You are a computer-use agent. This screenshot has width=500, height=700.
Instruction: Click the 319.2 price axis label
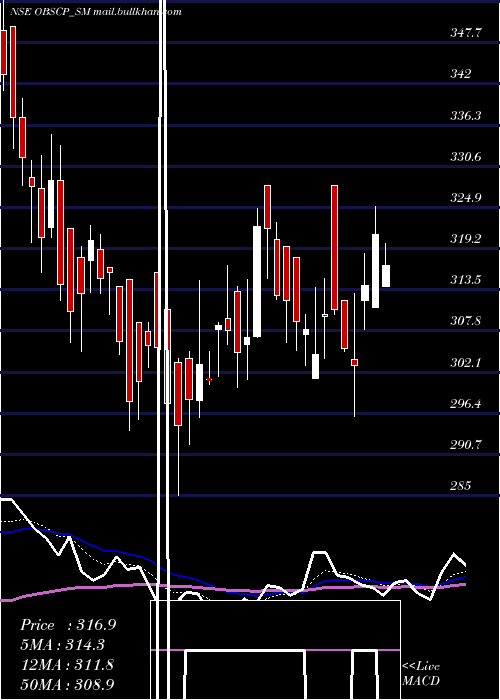(x=466, y=239)
